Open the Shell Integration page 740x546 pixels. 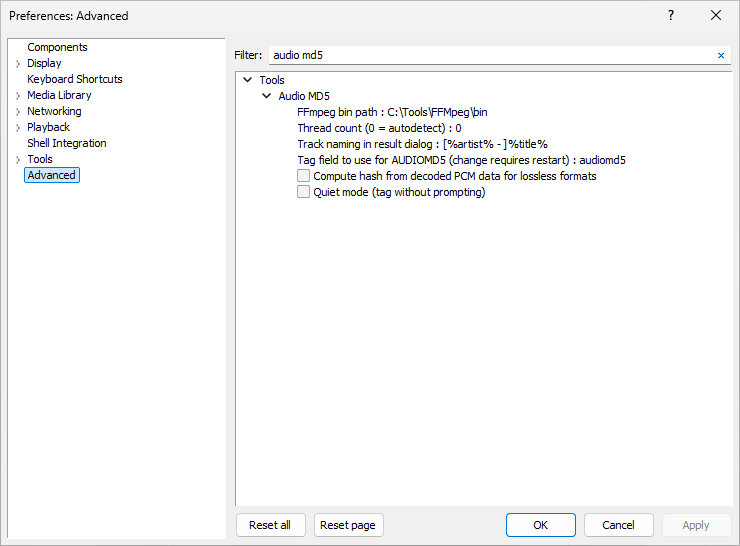pos(66,143)
